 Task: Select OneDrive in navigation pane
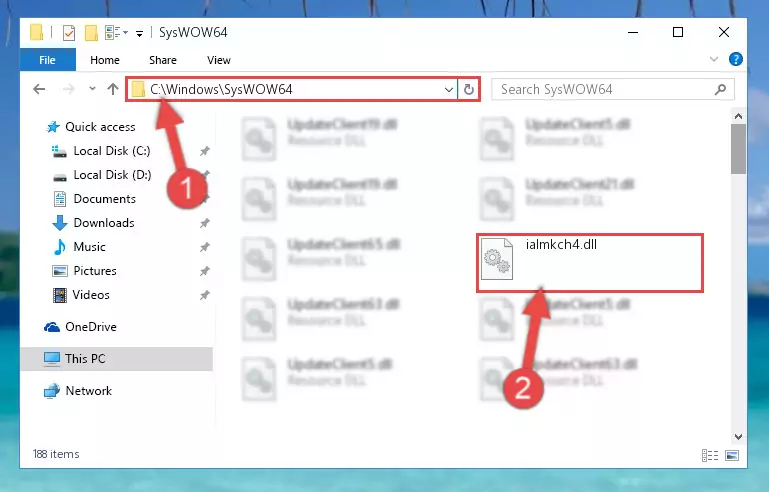[91, 327]
